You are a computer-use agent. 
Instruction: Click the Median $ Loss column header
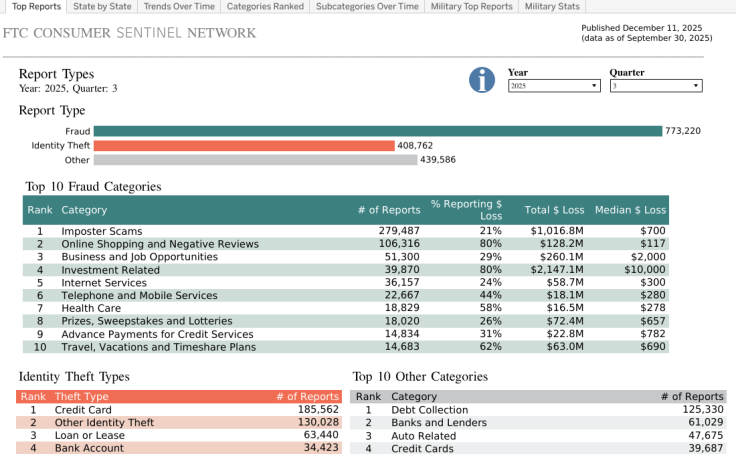tap(630, 210)
